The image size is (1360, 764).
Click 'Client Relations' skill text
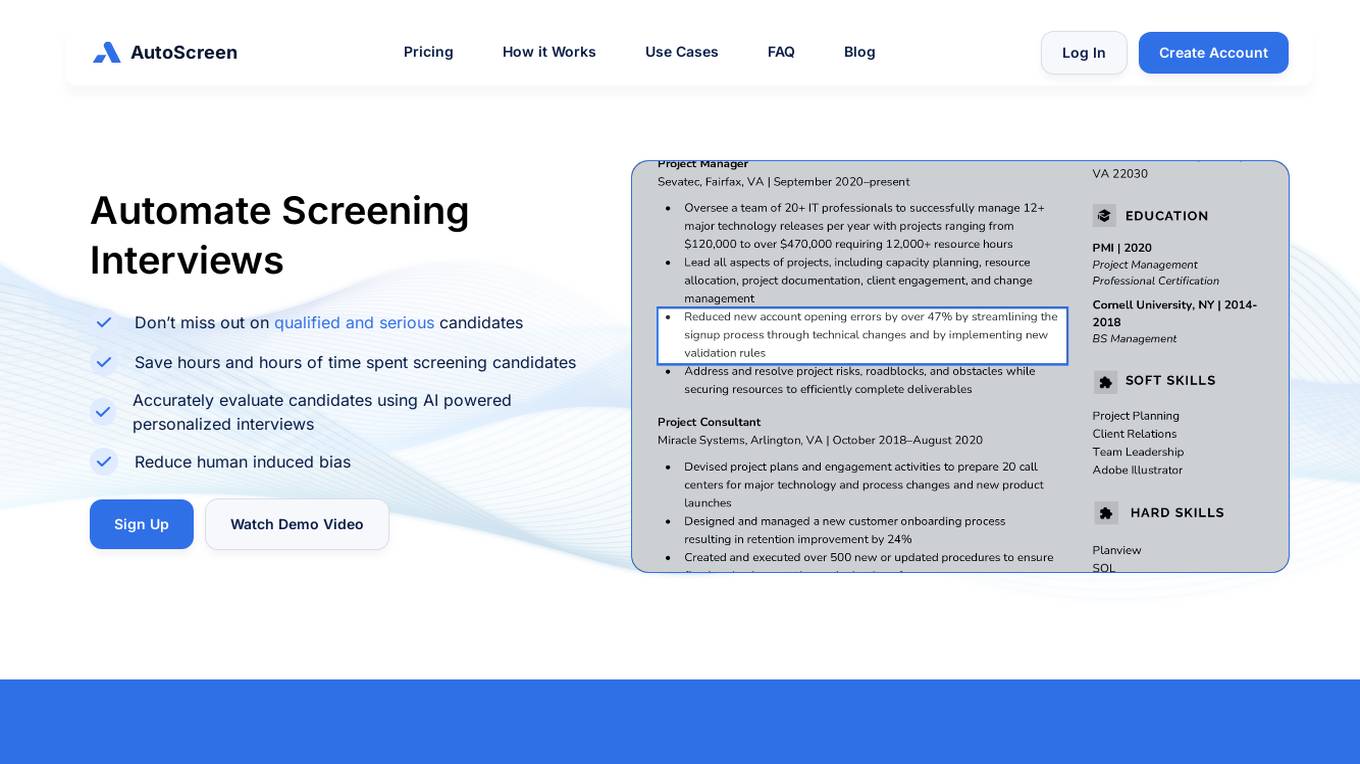pyautogui.click(x=1134, y=434)
